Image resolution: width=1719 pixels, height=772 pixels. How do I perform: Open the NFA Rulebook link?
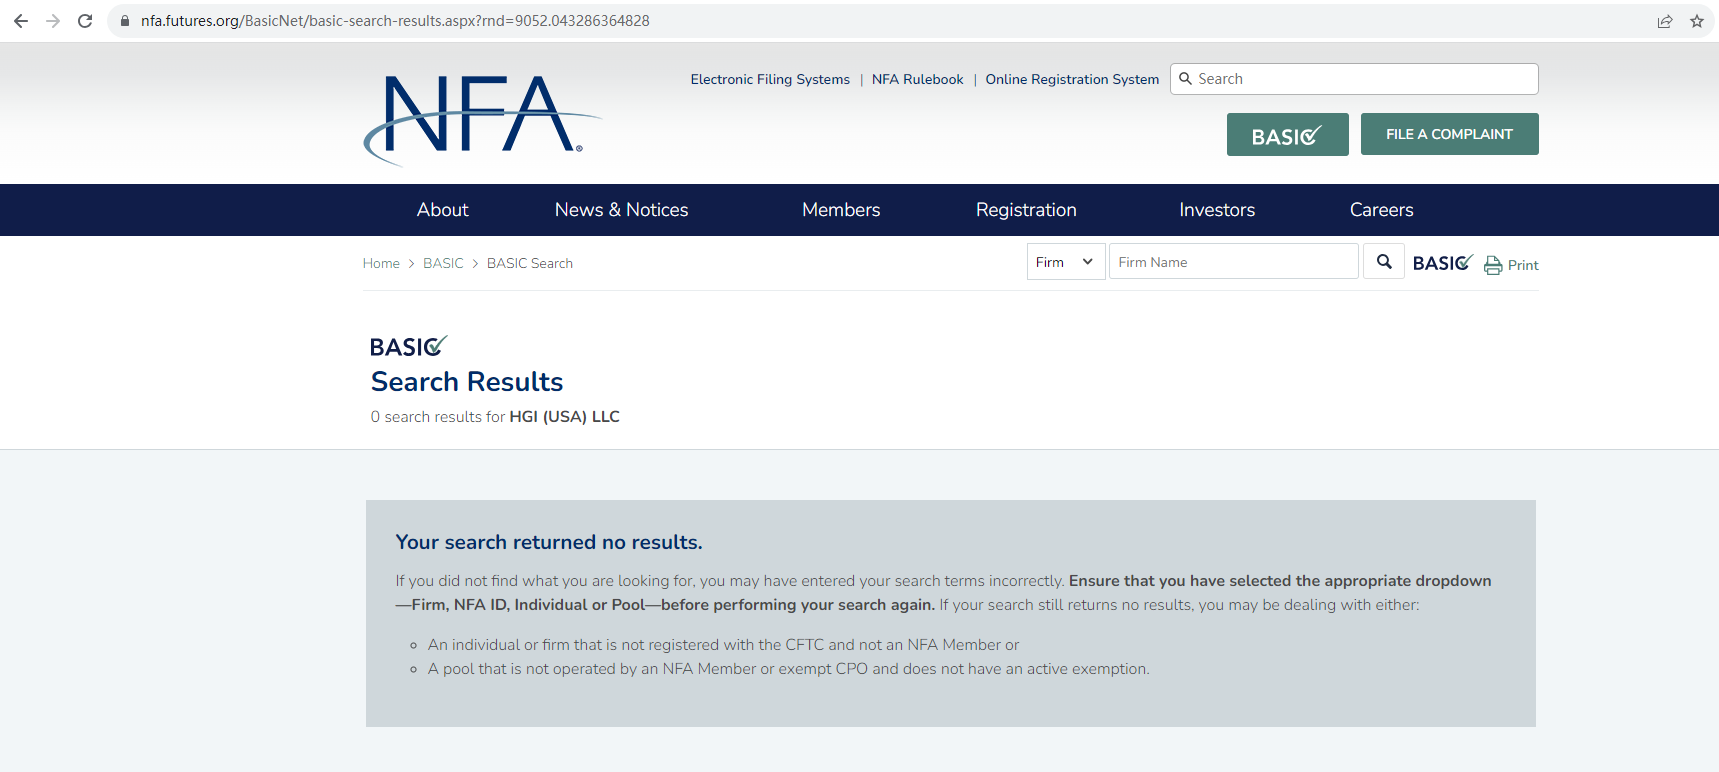tap(918, 79)
